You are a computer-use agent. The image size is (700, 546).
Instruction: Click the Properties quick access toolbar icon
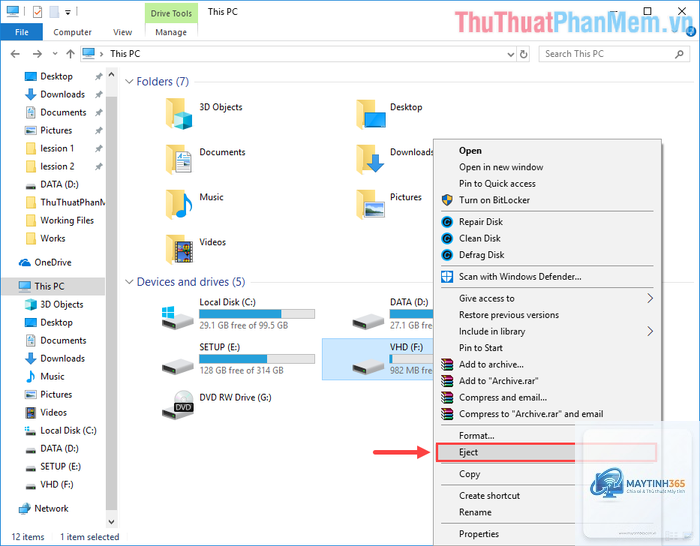point(38,12)
